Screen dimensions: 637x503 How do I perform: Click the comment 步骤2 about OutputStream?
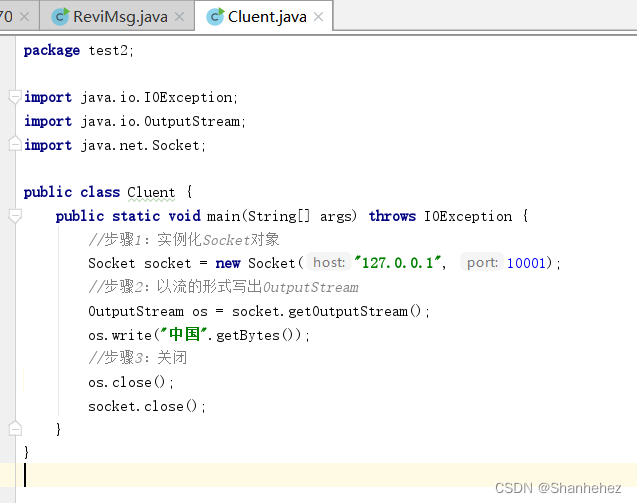coord(223,287)
